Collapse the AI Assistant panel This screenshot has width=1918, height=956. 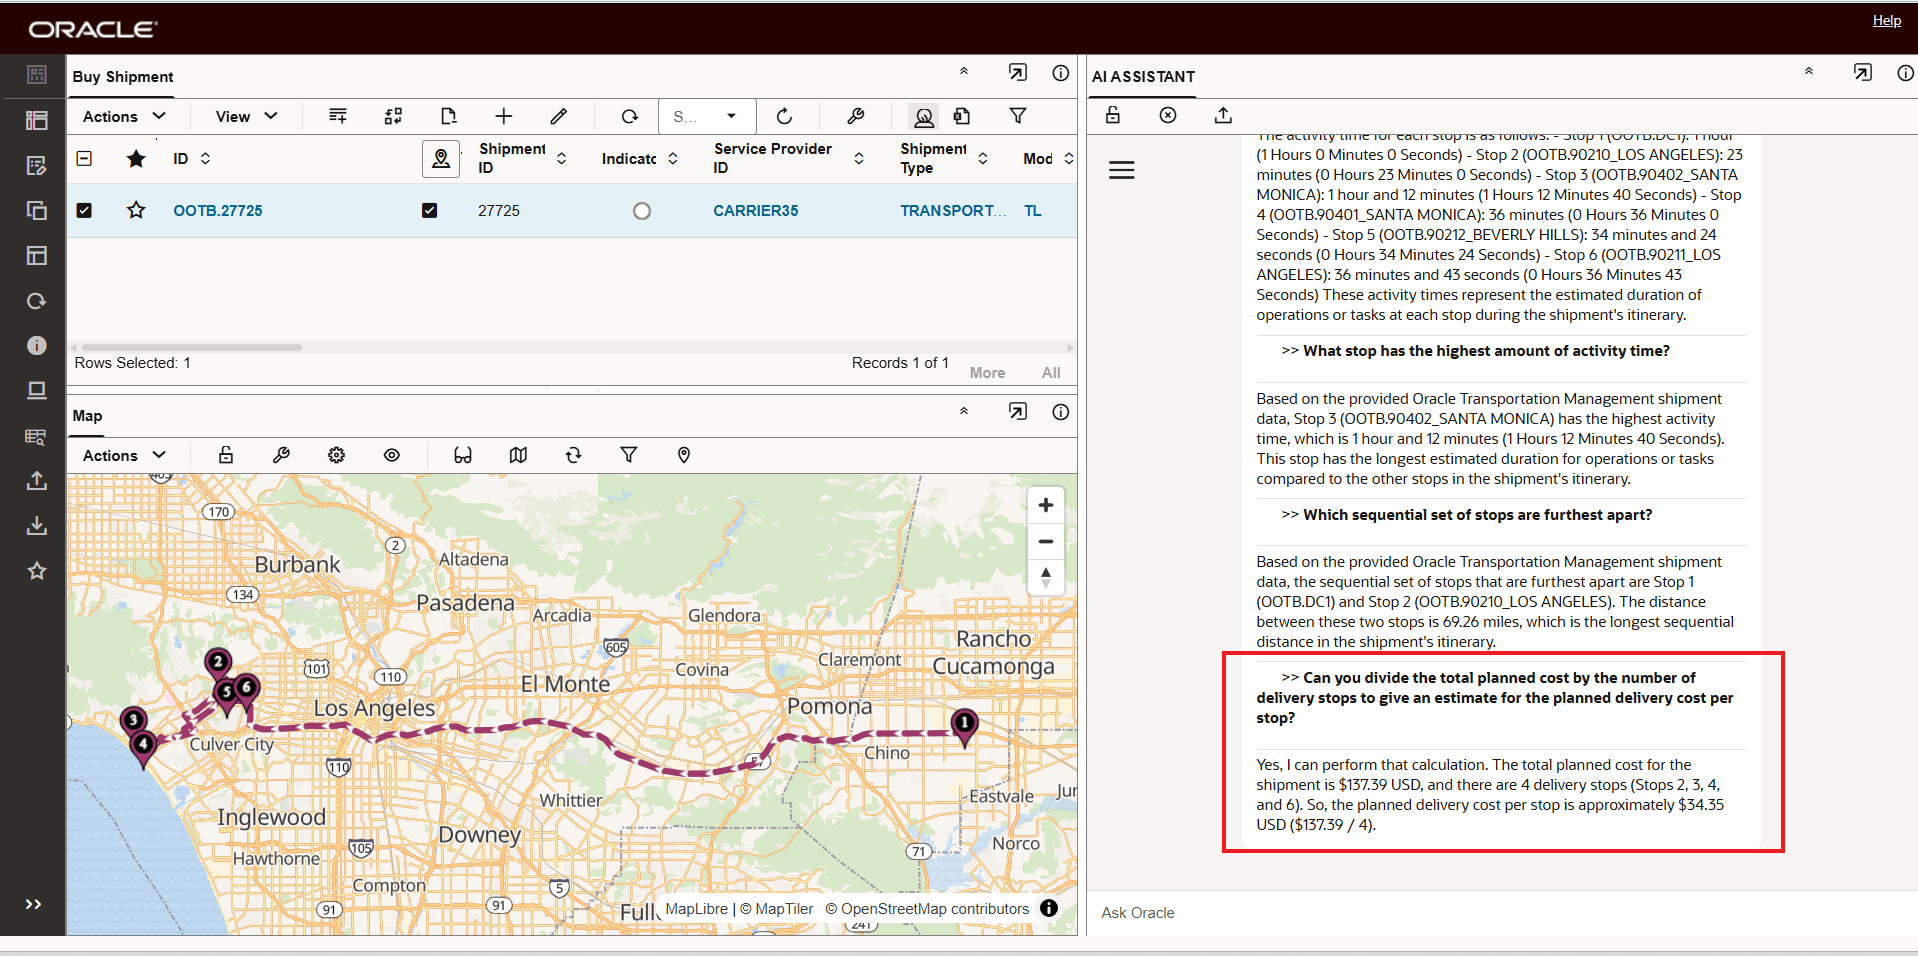1809,72
